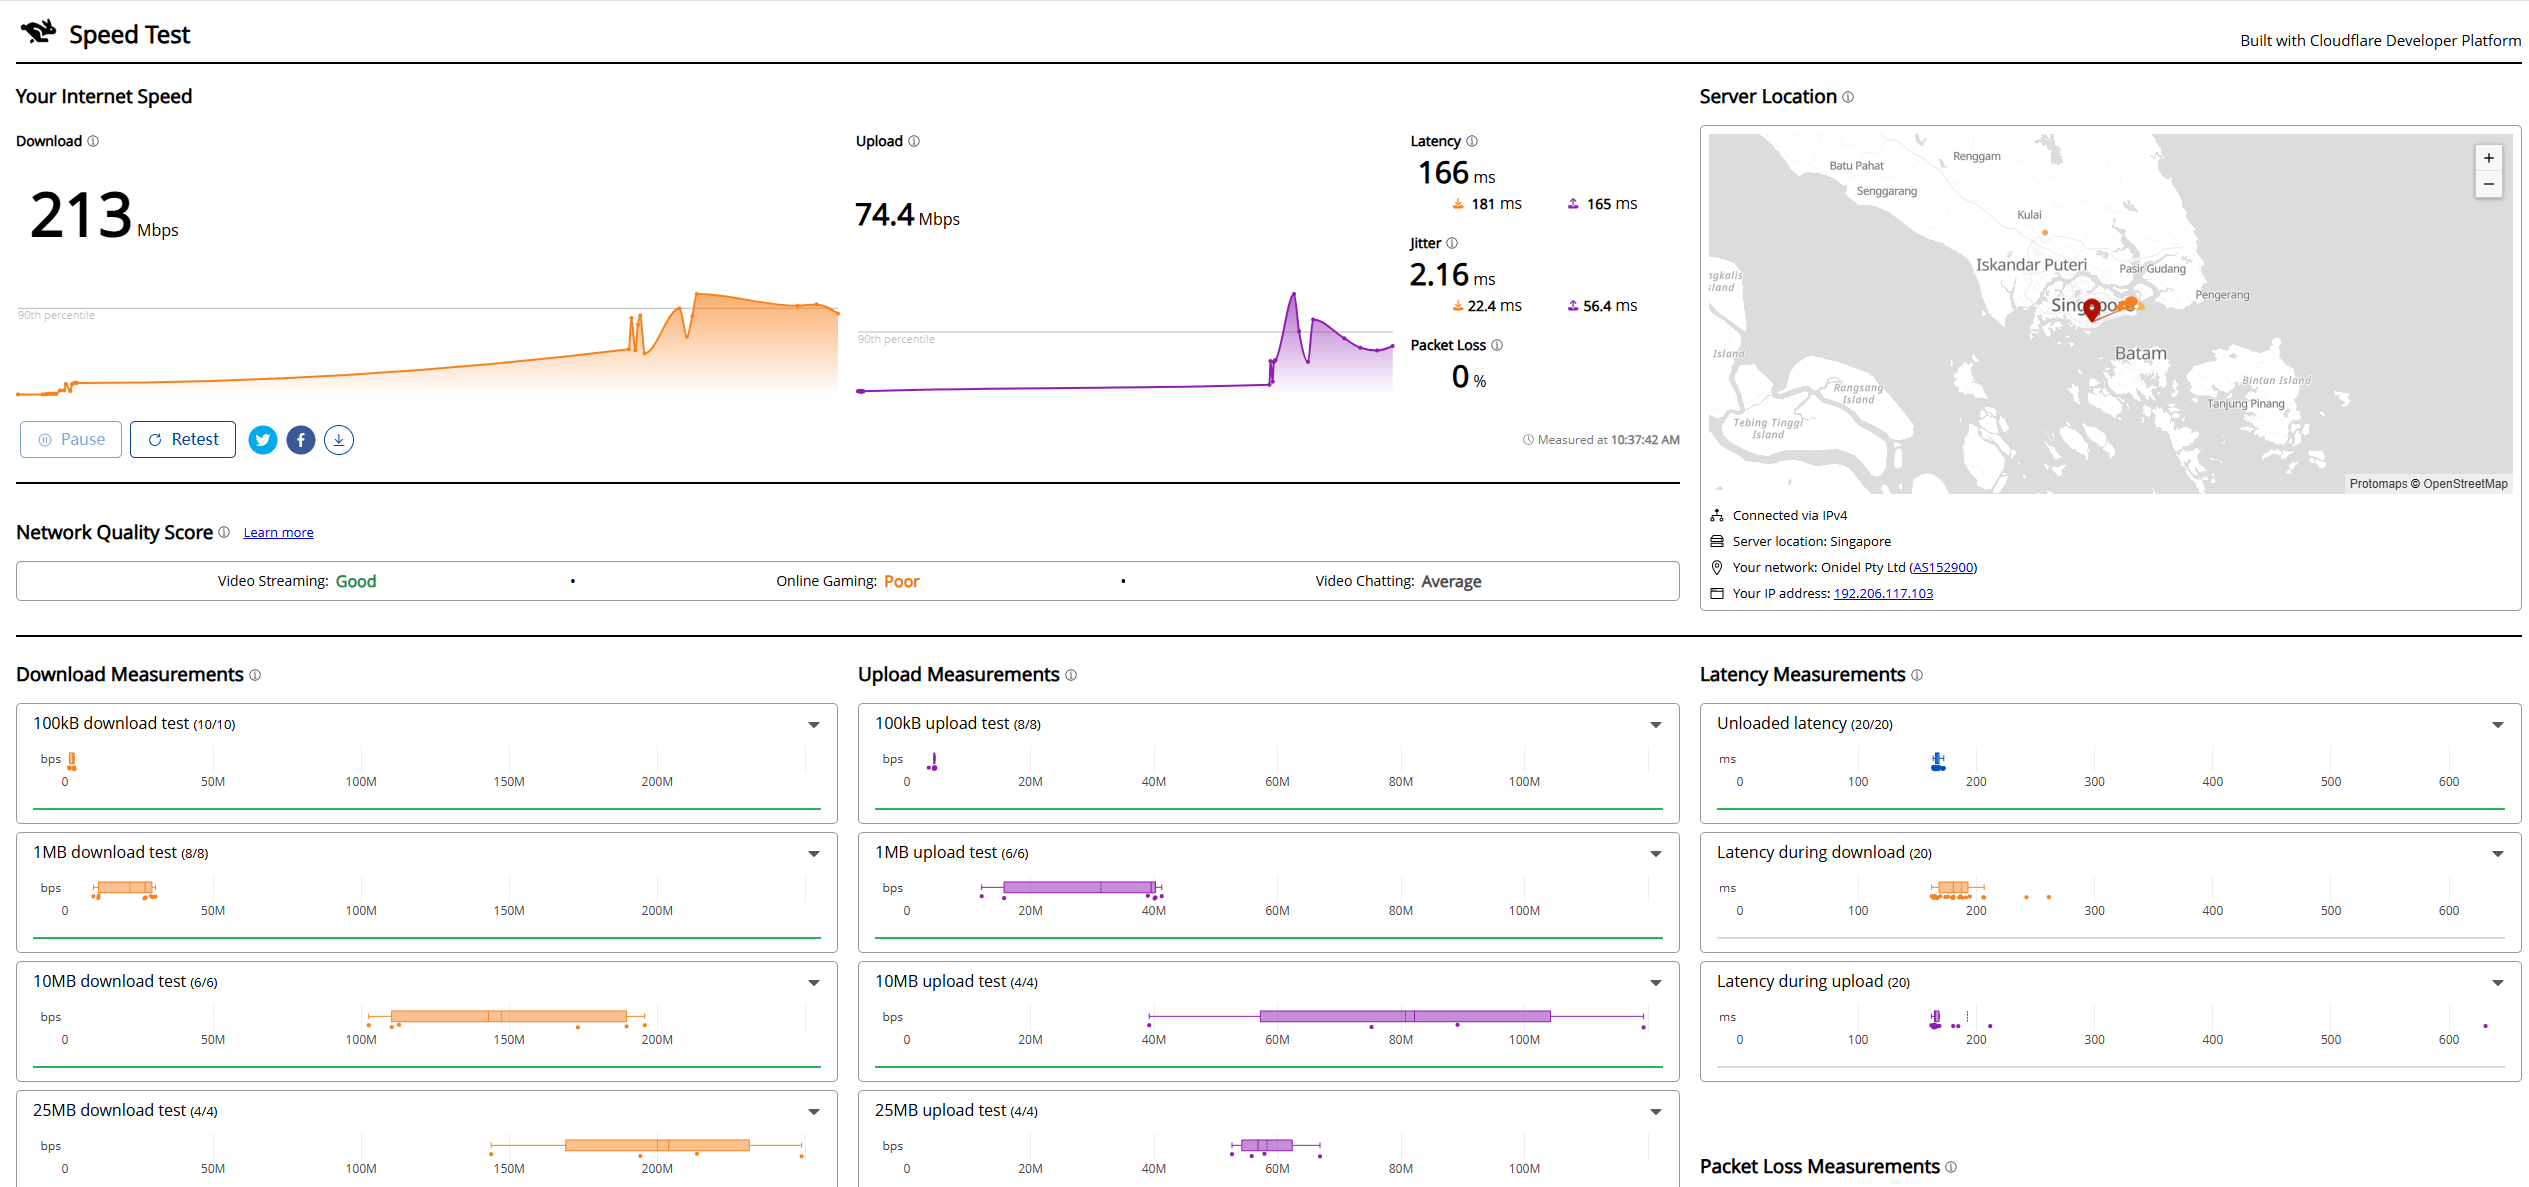Click the 2.16 ms jitter value
Screen dimensions: 2529x1187
click(1452, 275)
